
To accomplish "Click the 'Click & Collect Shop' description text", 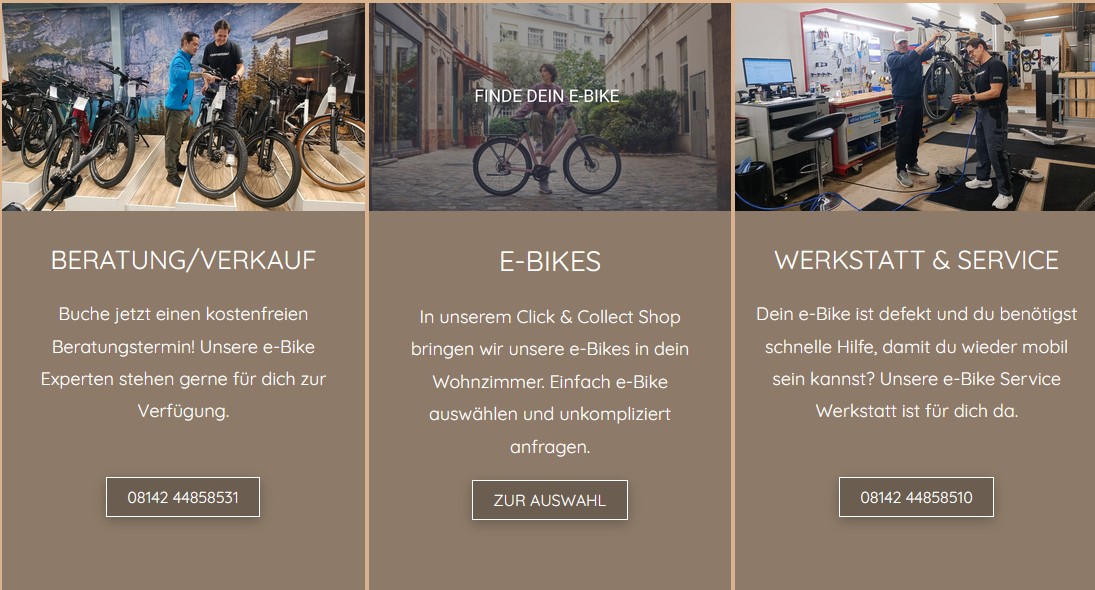I will (x=550, y=381).
